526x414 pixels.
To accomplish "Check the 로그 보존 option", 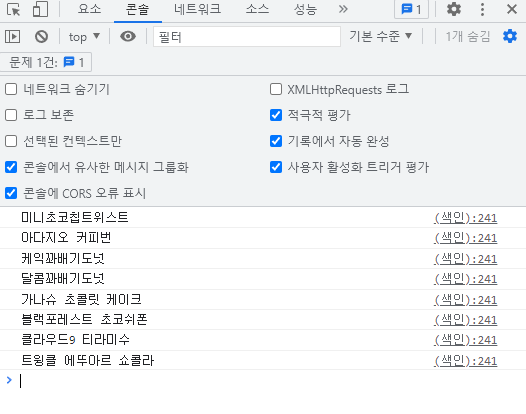I will 11,115.
